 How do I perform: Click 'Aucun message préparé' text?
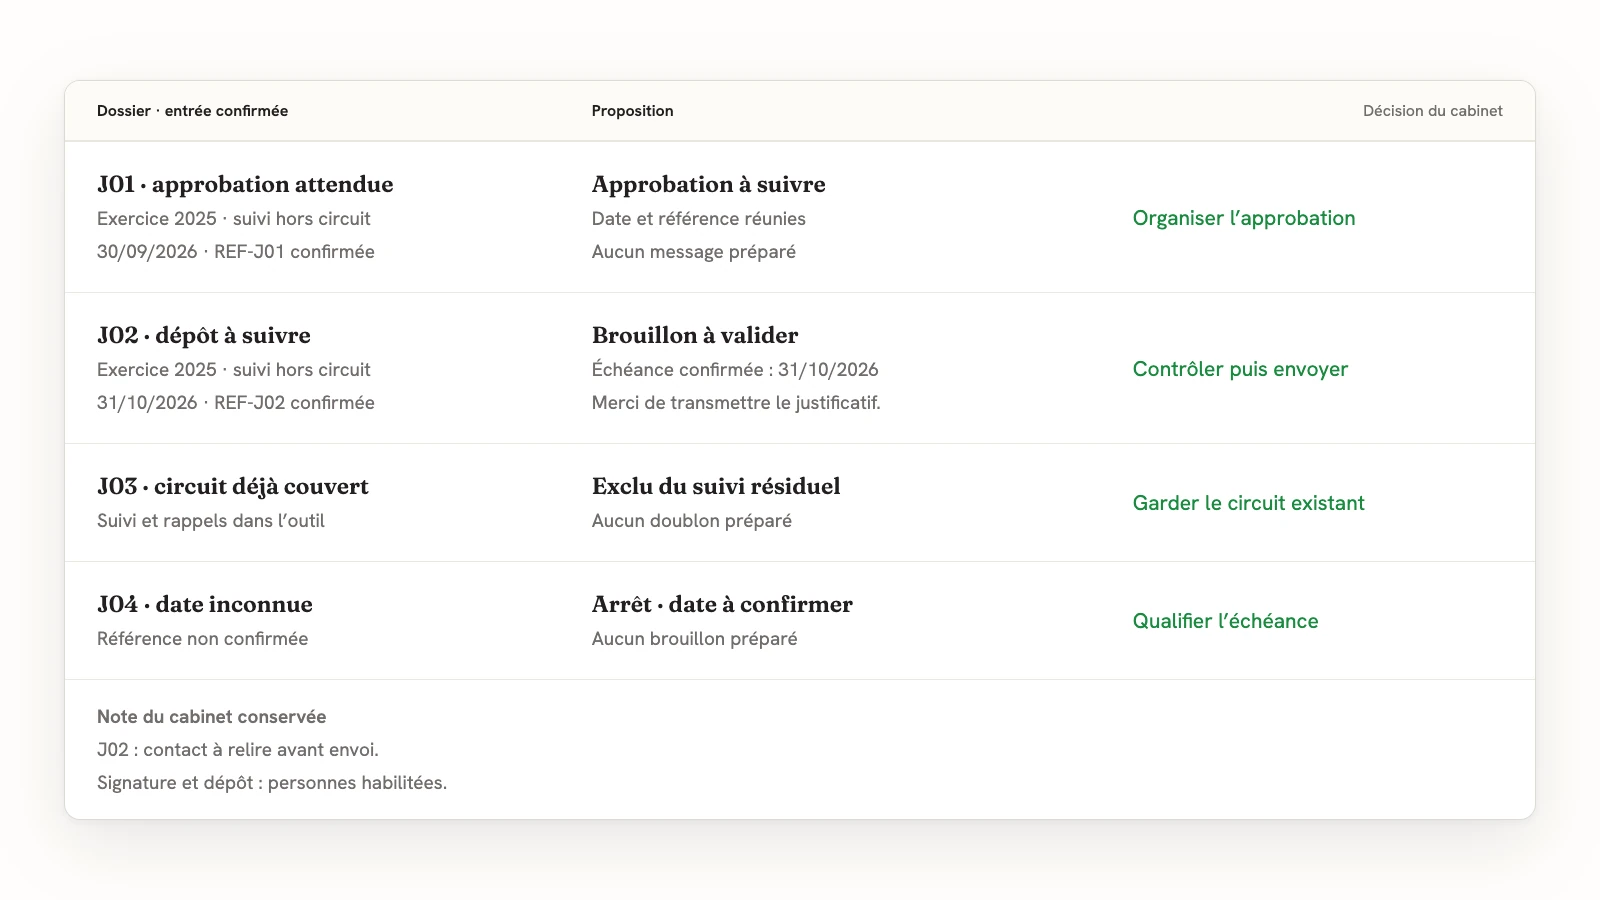(694, 252)
